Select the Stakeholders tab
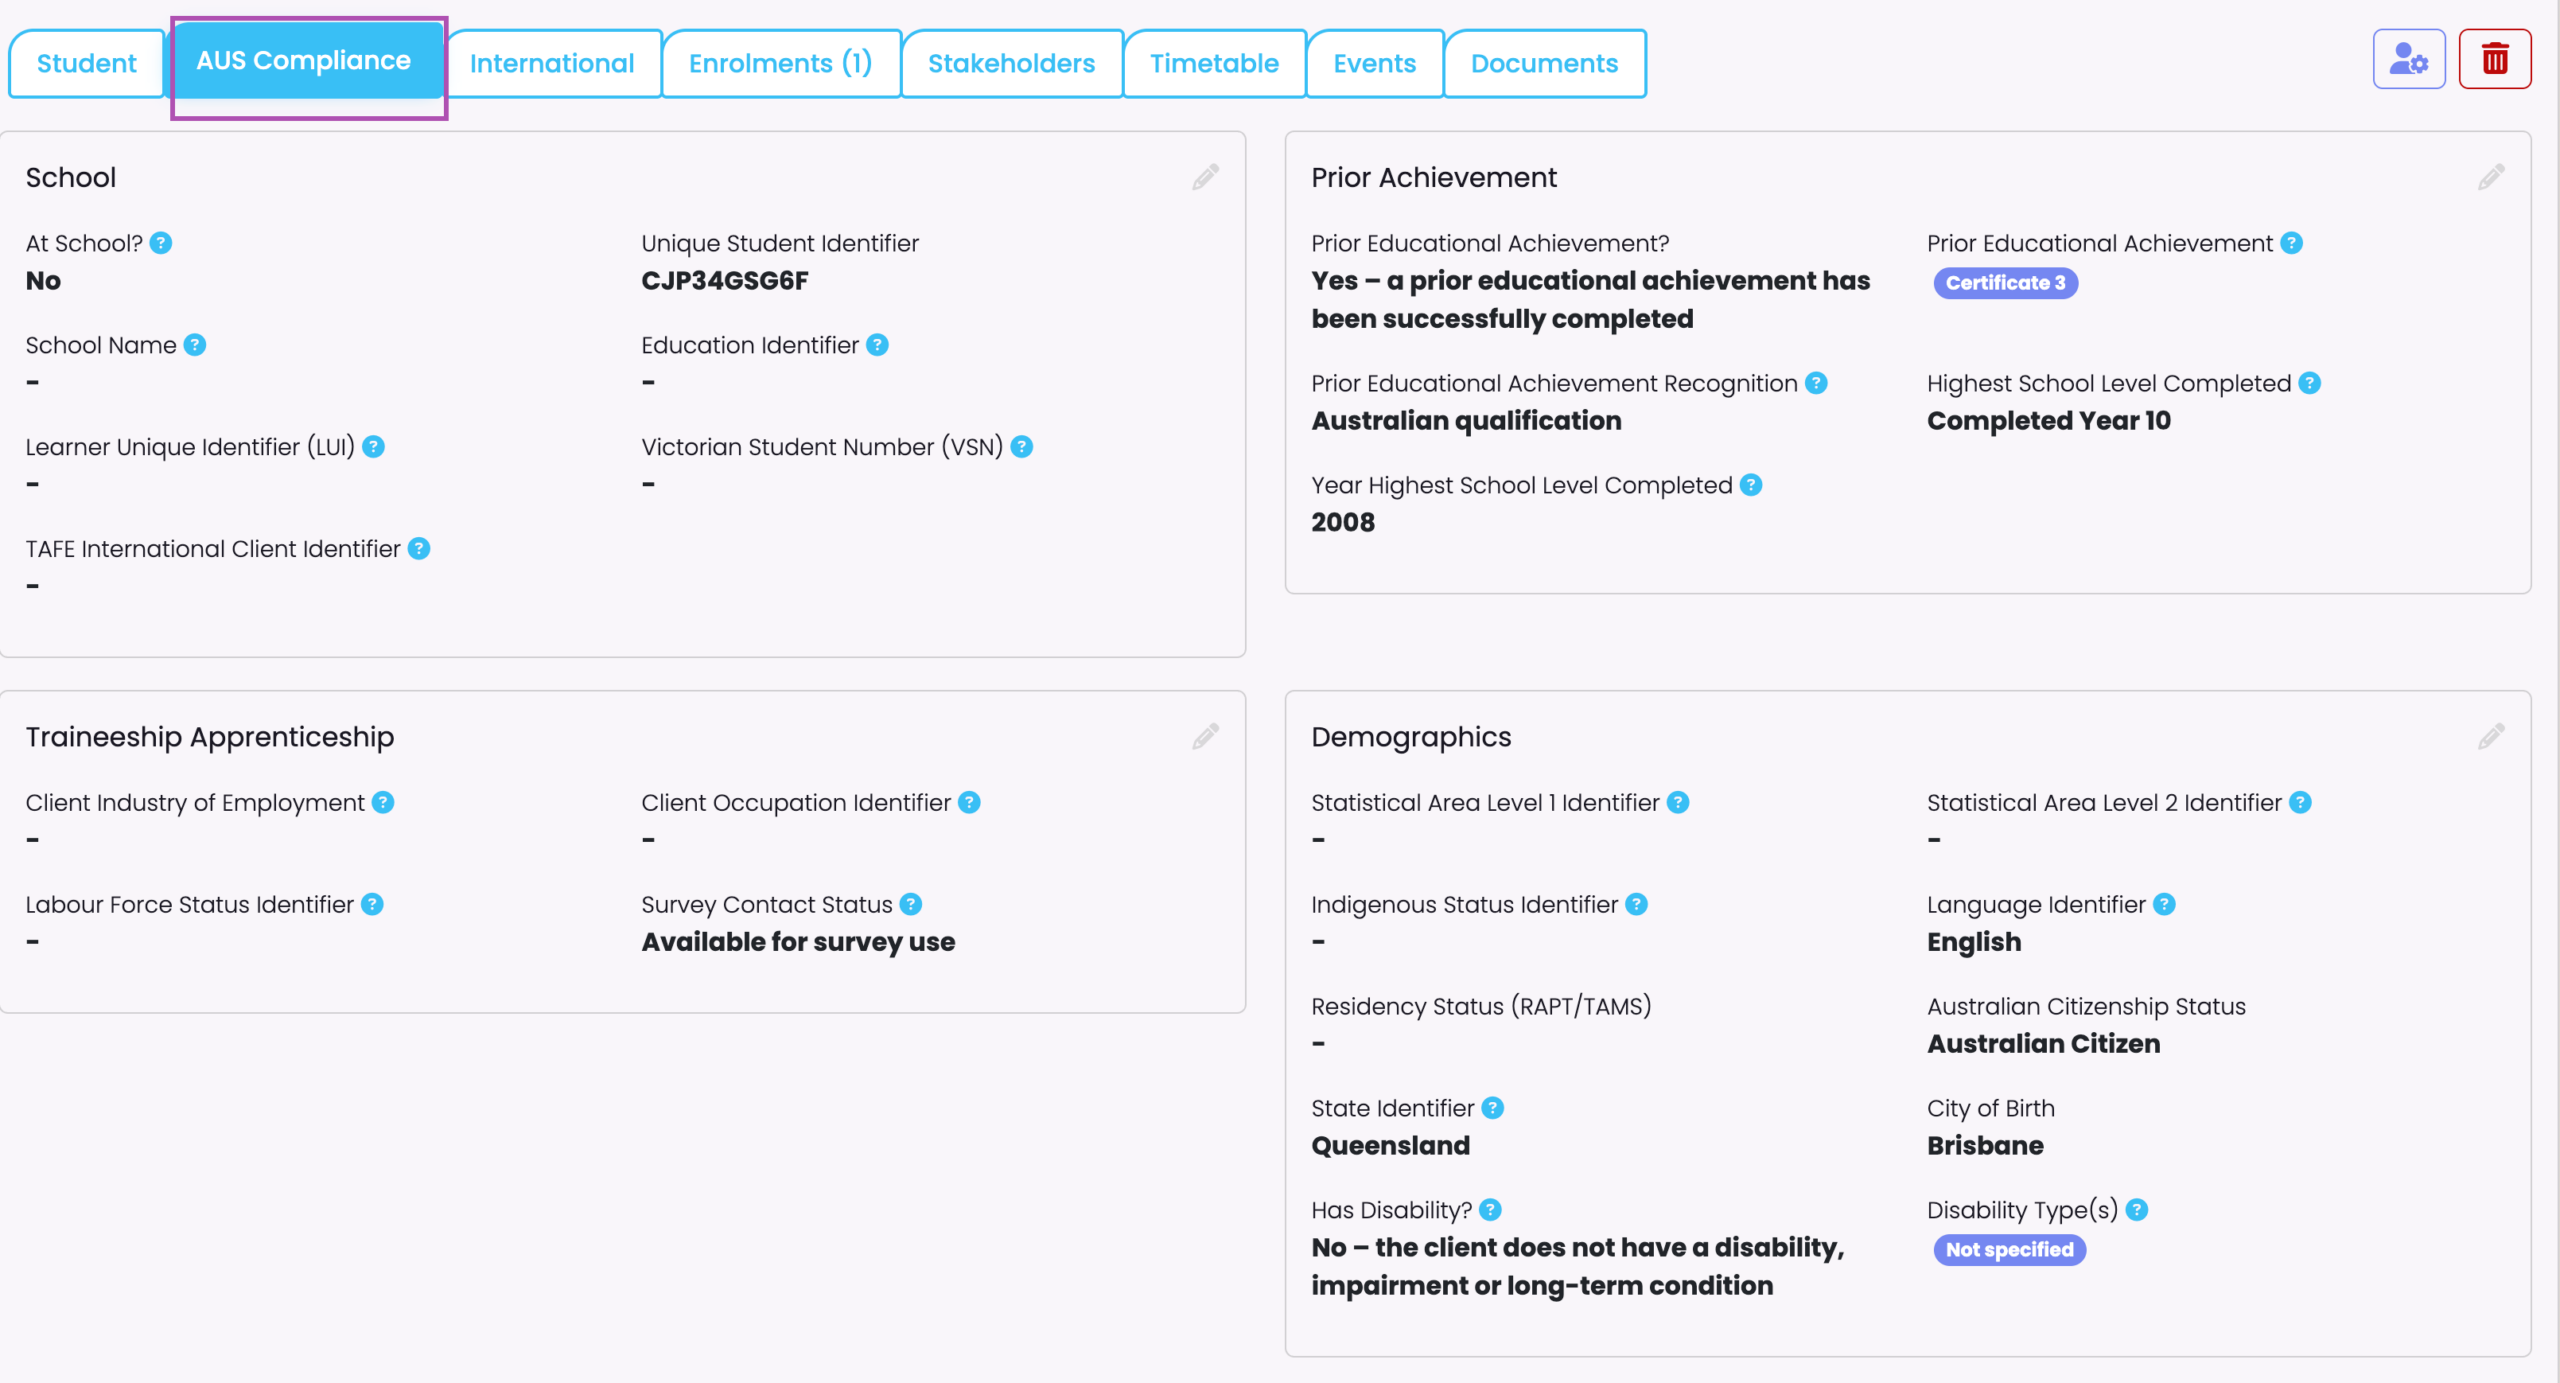Image resolution: width=2560 pixels, height=1383 pixels. click(x=1011, y=63)
